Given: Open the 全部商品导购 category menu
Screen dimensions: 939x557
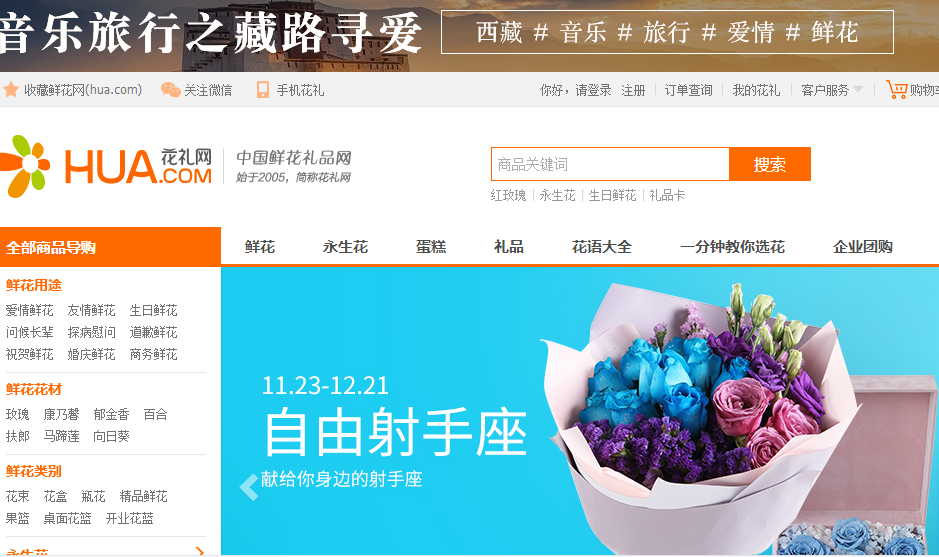Looking at the screenshot, I should tap(110, 247).
